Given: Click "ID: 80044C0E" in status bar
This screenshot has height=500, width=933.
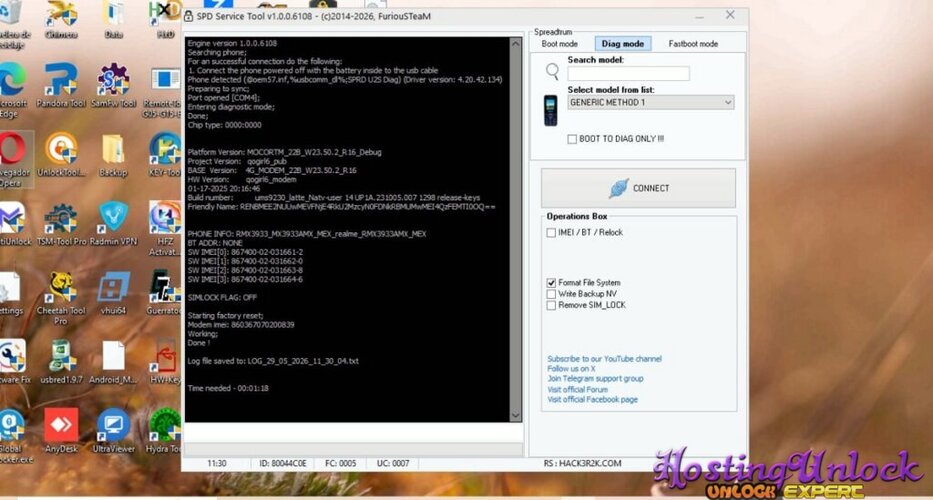Looking at the screenshot, I should [283, 463].
